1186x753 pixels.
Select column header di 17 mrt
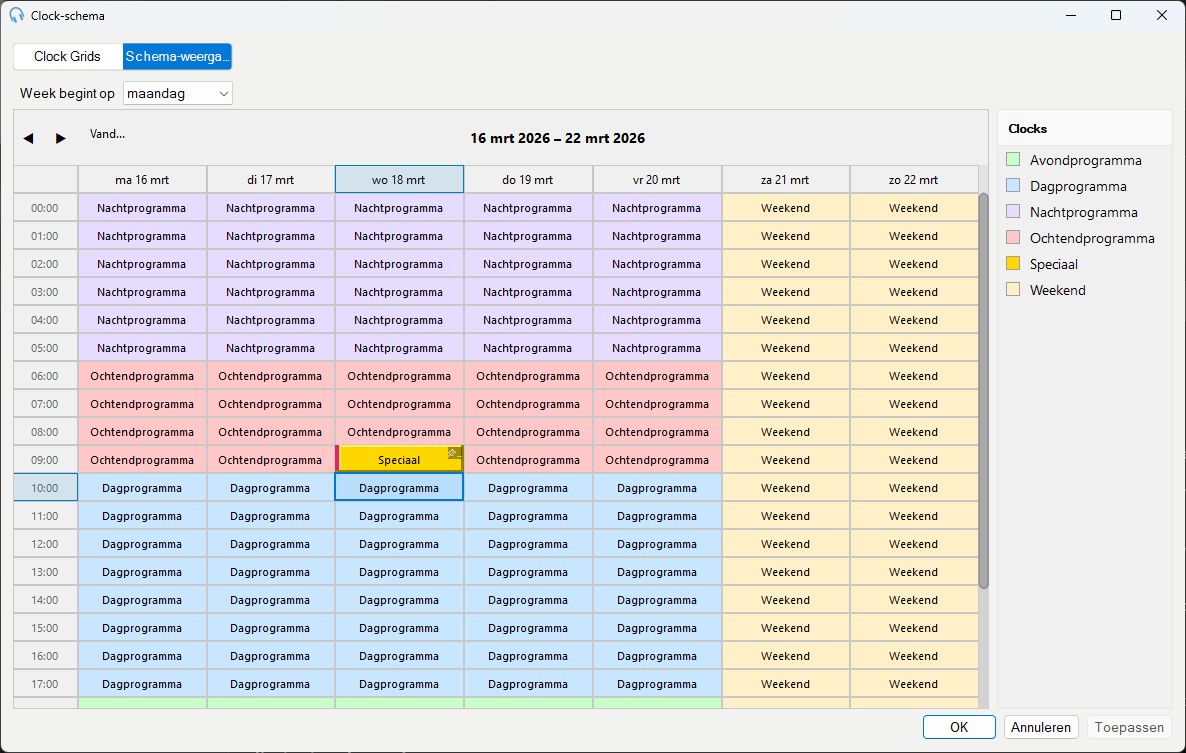[x=271, y=180]
